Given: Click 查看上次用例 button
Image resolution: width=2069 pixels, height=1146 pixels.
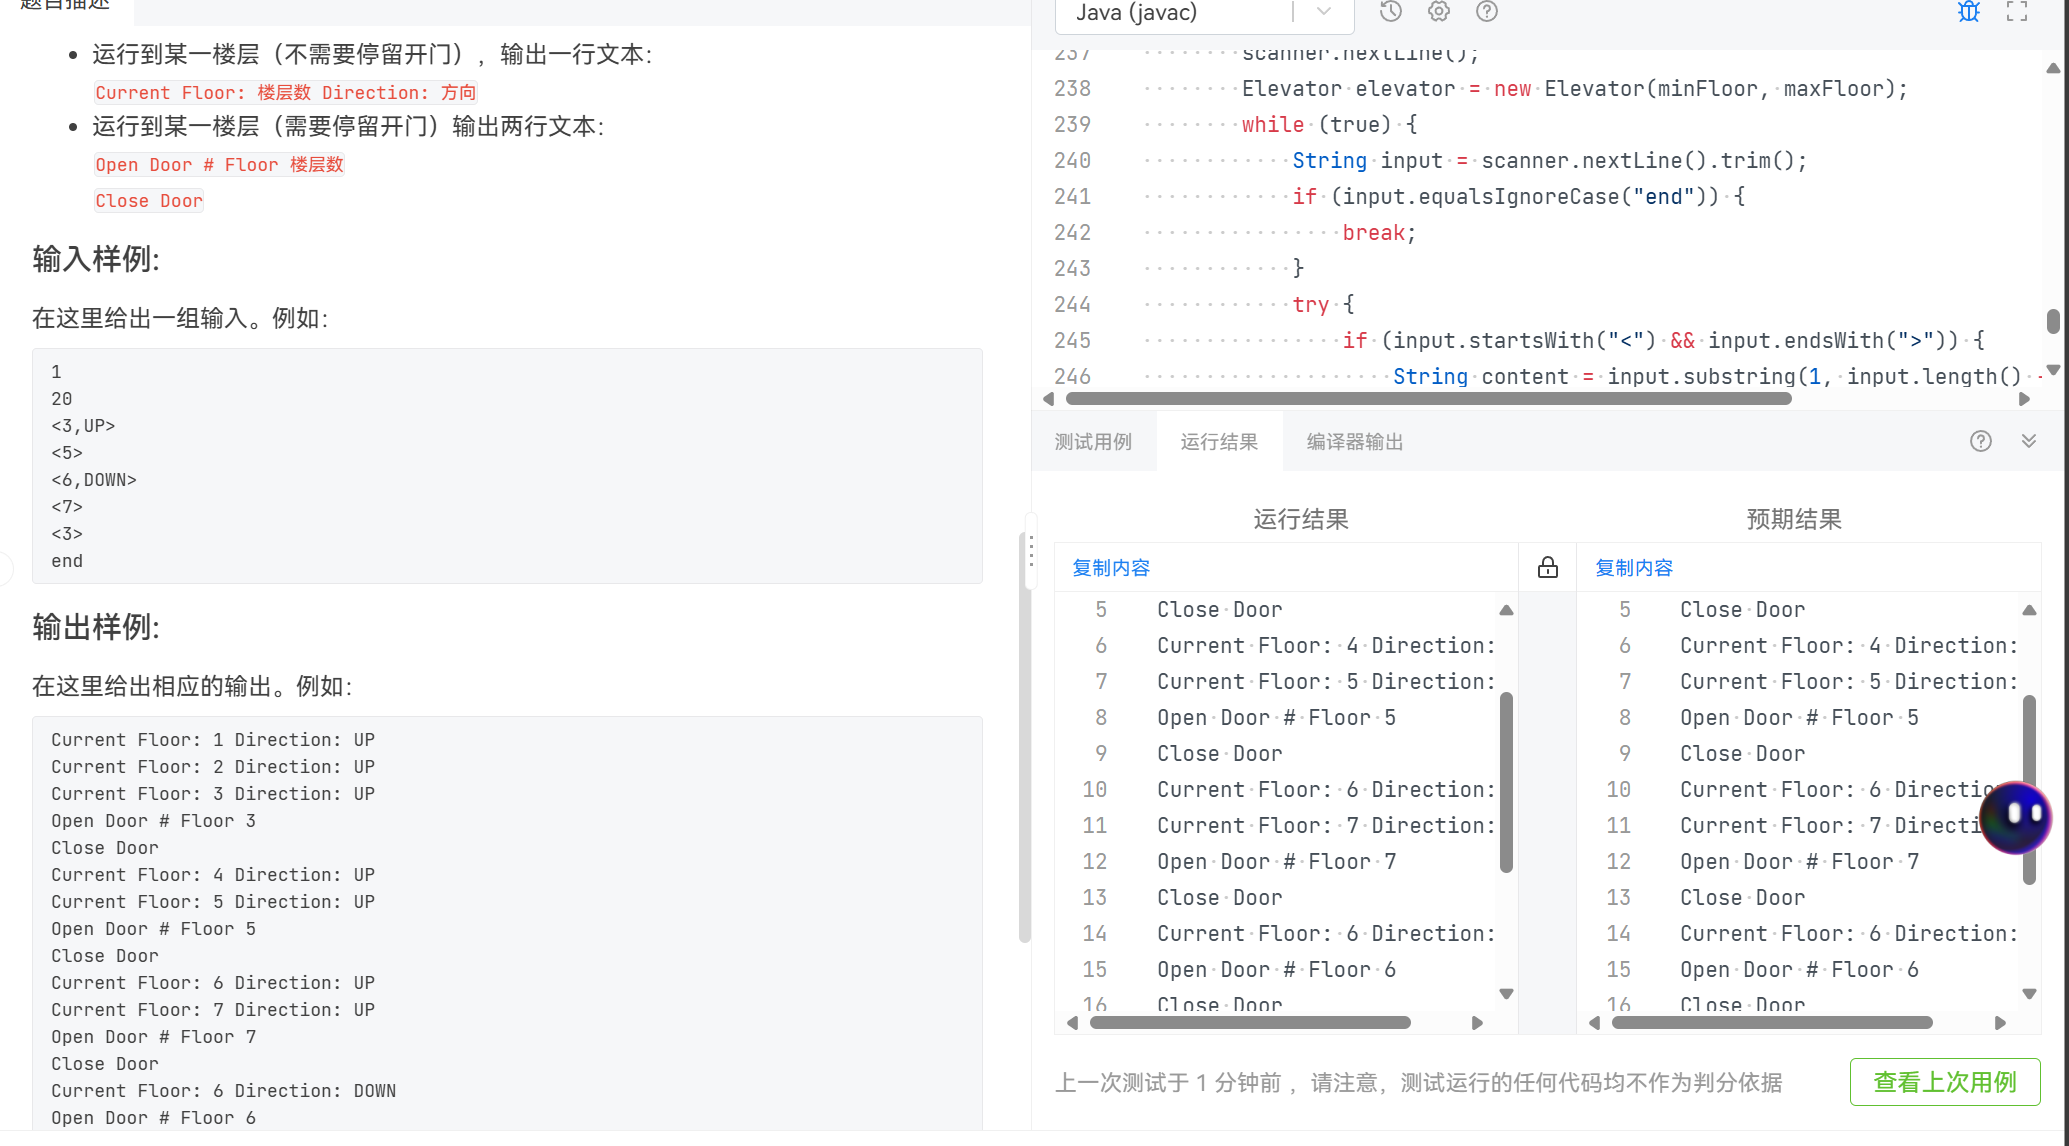Looking at the screenshot, I should (x=1944, y=1082).
